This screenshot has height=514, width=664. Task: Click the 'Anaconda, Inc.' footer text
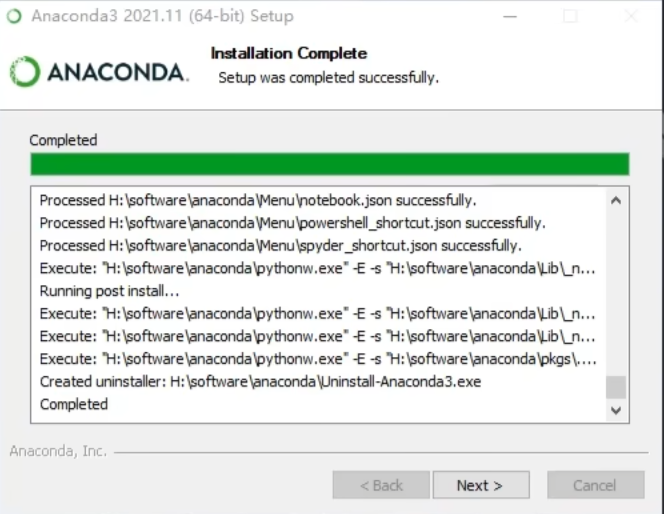[58, 451]
